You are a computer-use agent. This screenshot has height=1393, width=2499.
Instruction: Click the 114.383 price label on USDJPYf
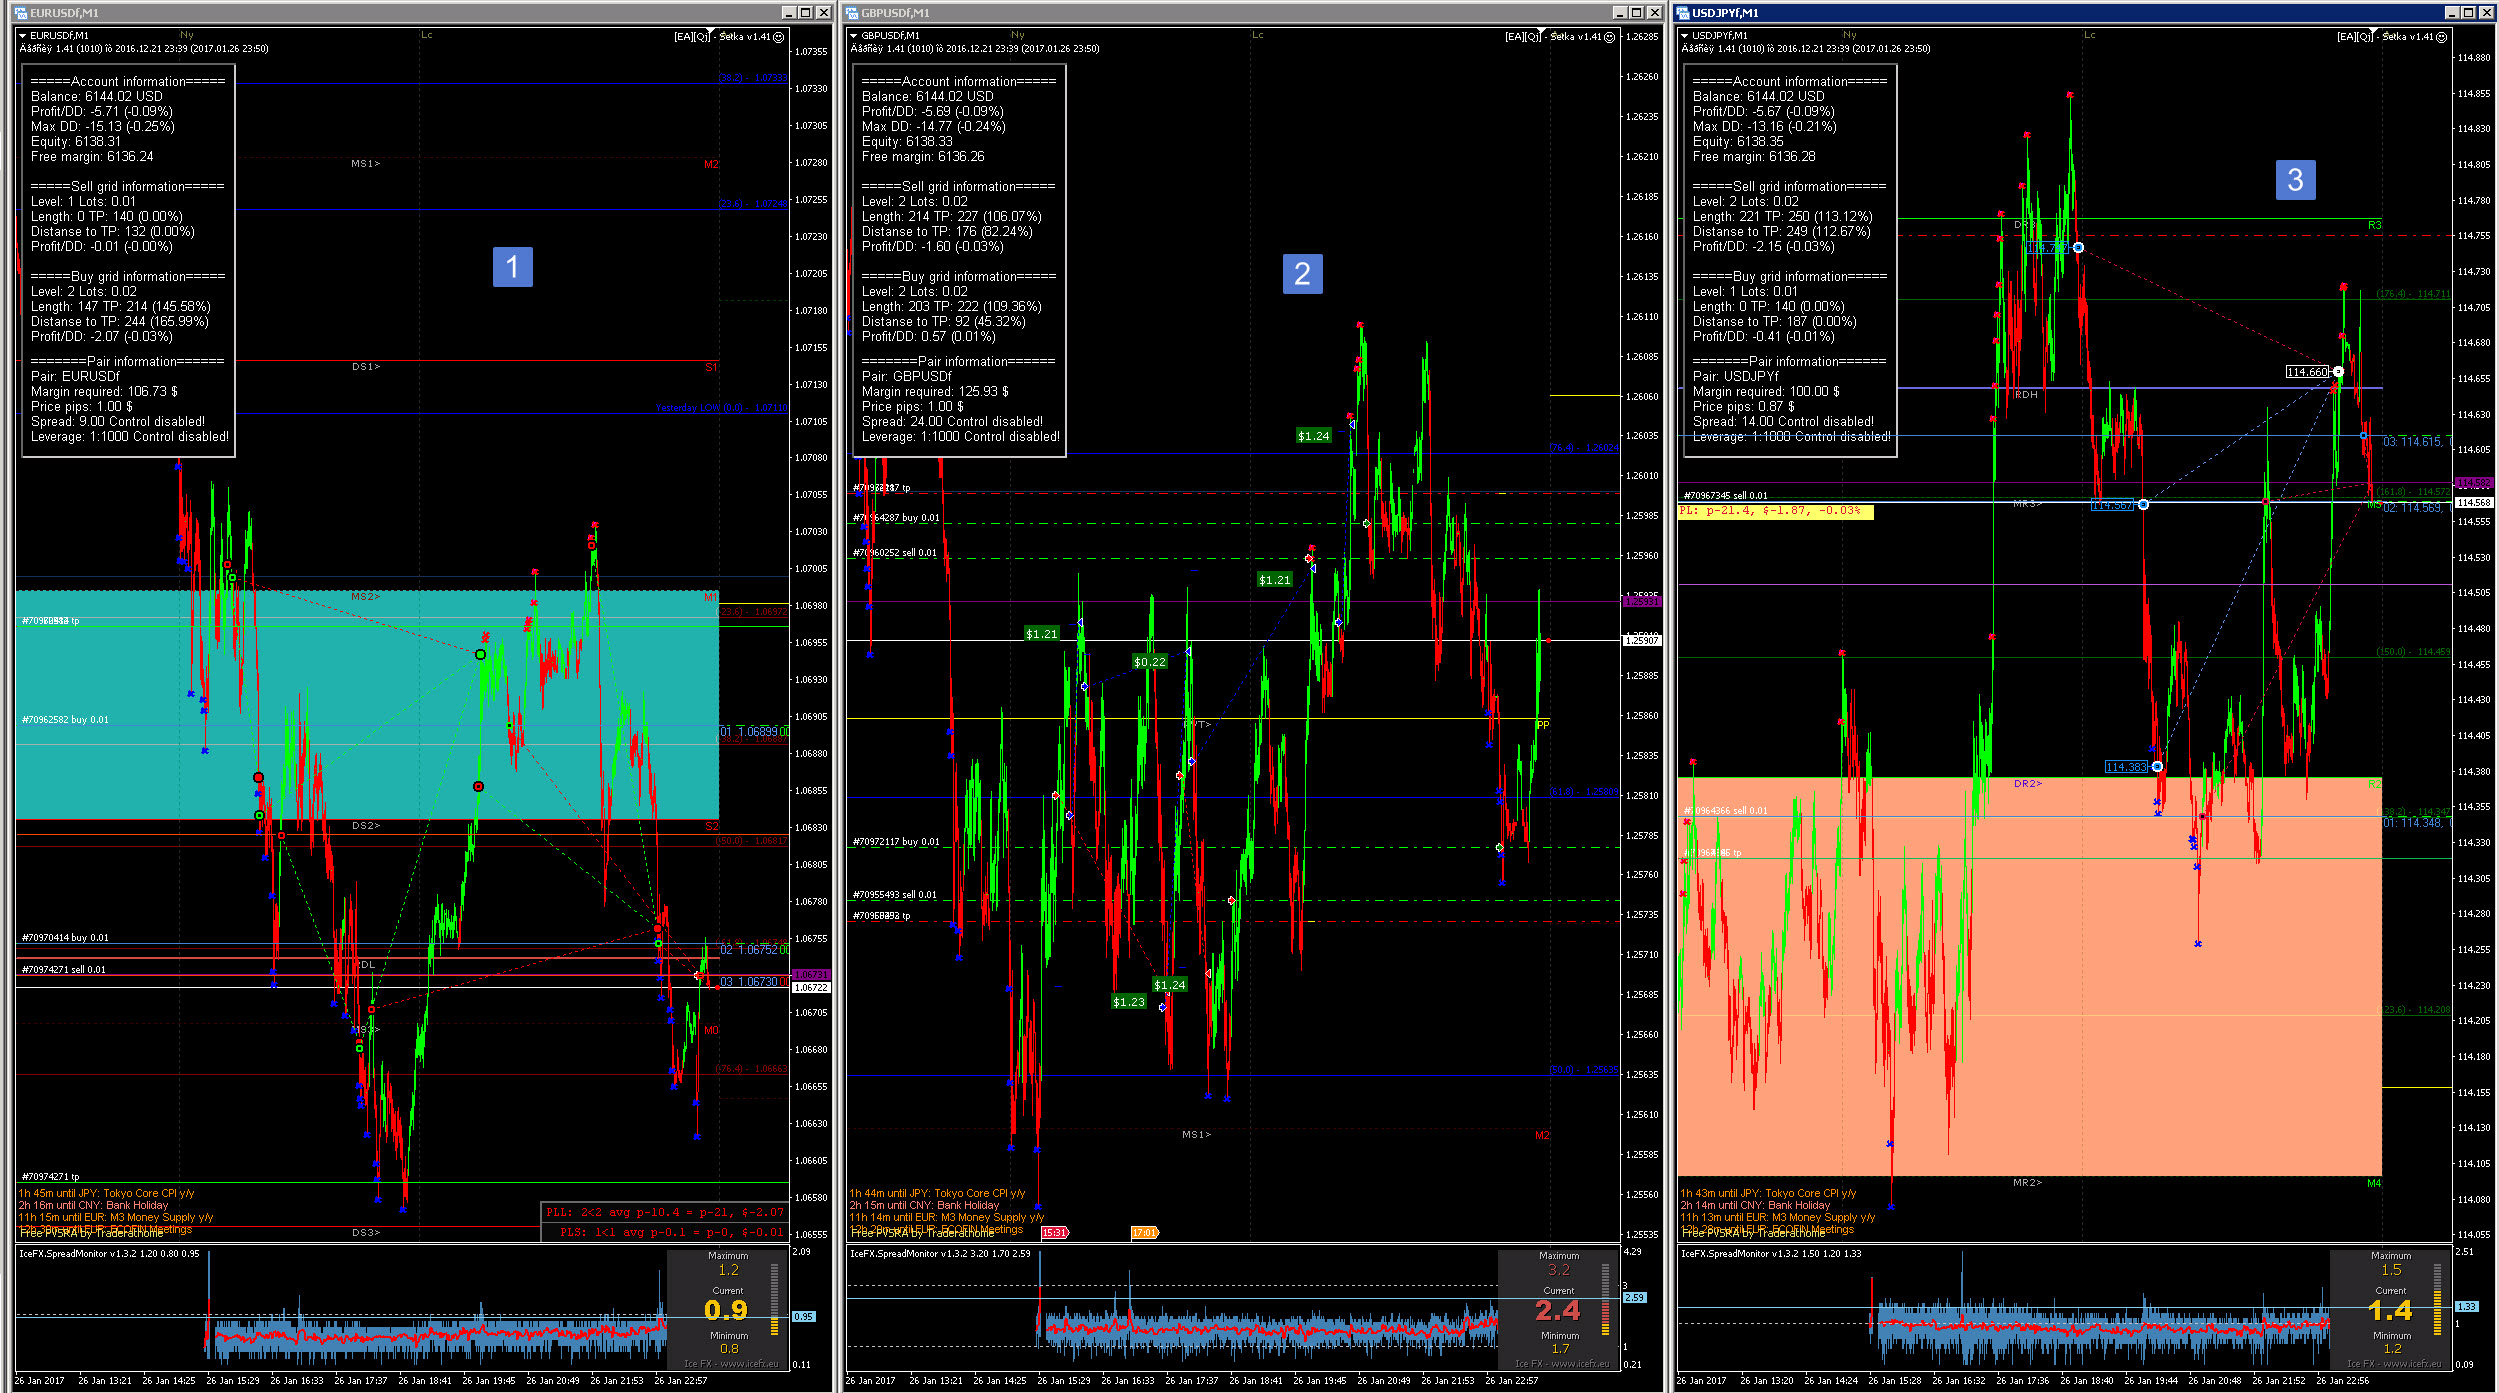tap(2126, 767)
